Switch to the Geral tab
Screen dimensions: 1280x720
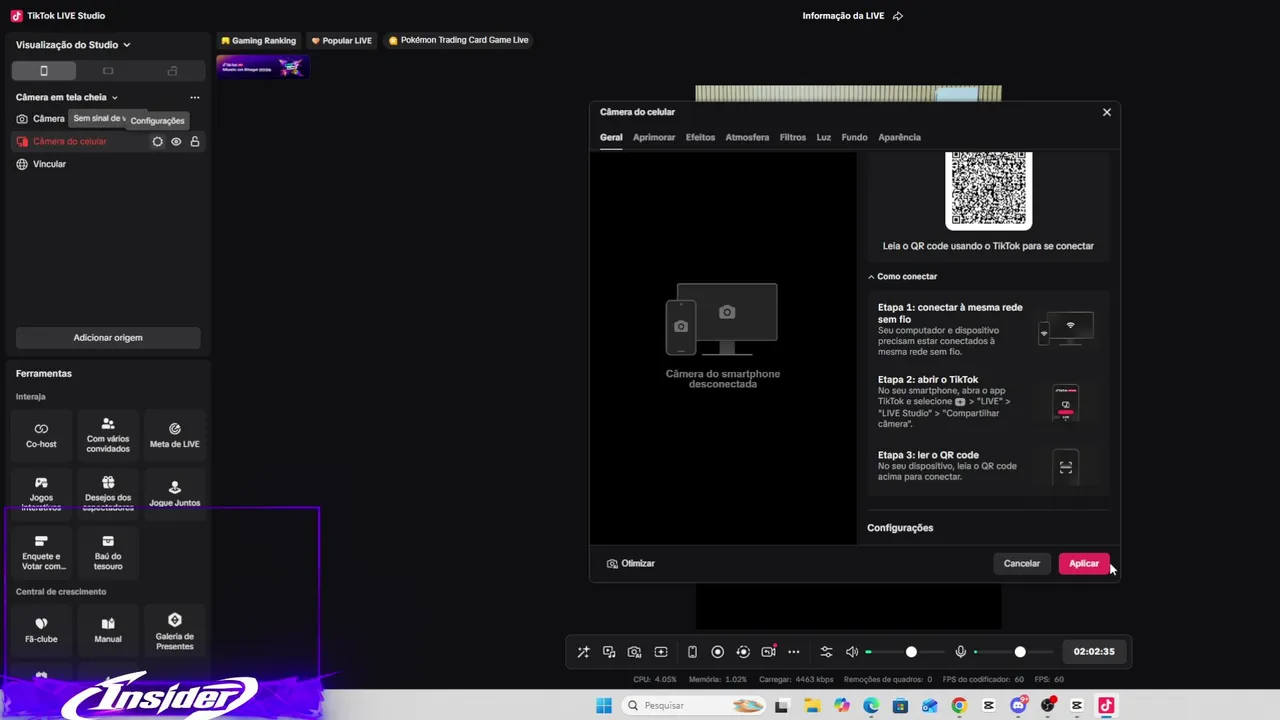pos(611,137)
